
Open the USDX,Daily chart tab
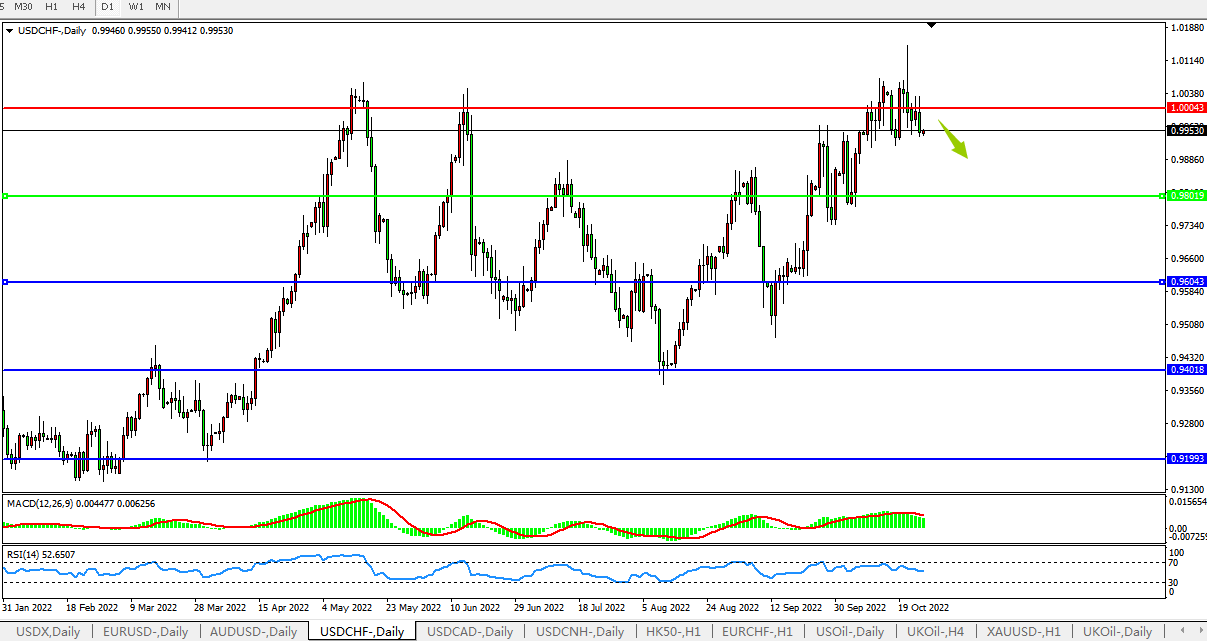pyautogui.click(x=46, y=632)
